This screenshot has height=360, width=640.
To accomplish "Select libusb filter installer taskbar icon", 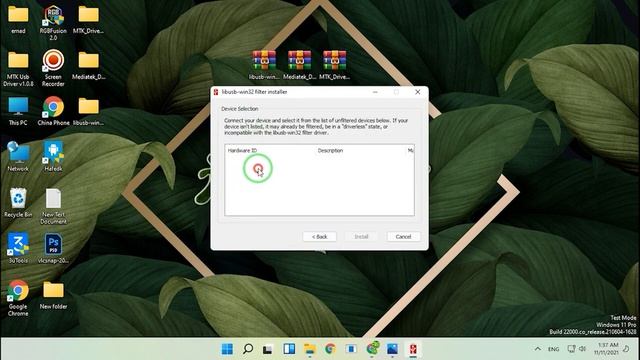I will [413, 349].
